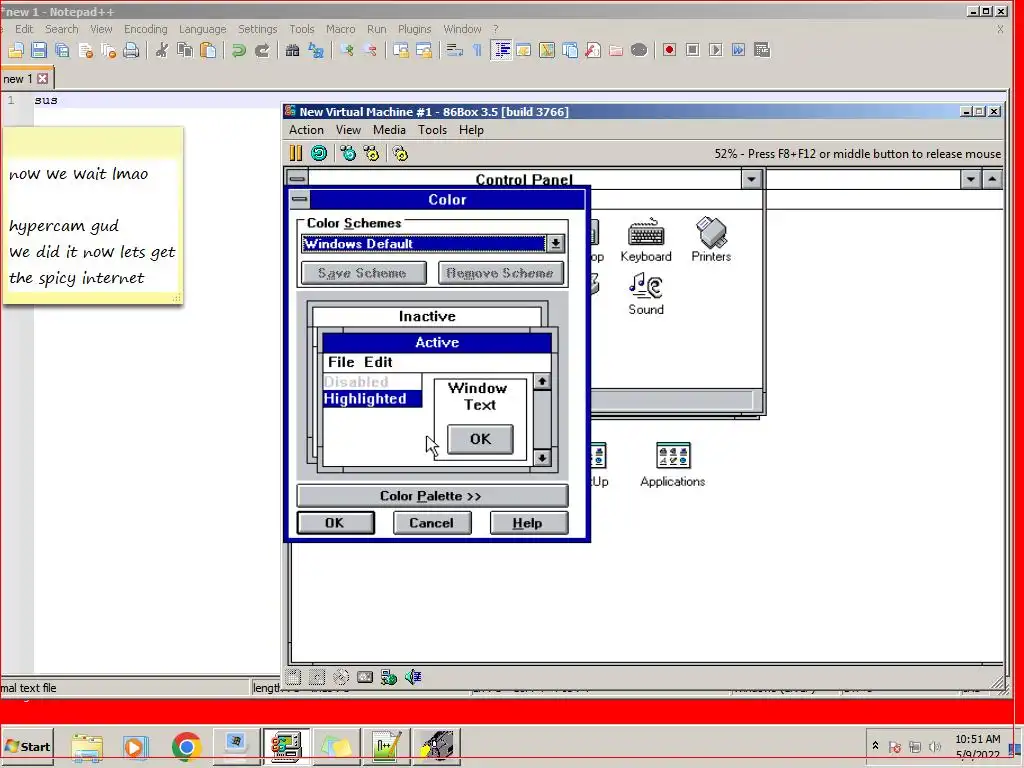1024x768 pixels.
Task: Click the Save icon in Notepad++ toolbar
Action: [x=39, y=50]
